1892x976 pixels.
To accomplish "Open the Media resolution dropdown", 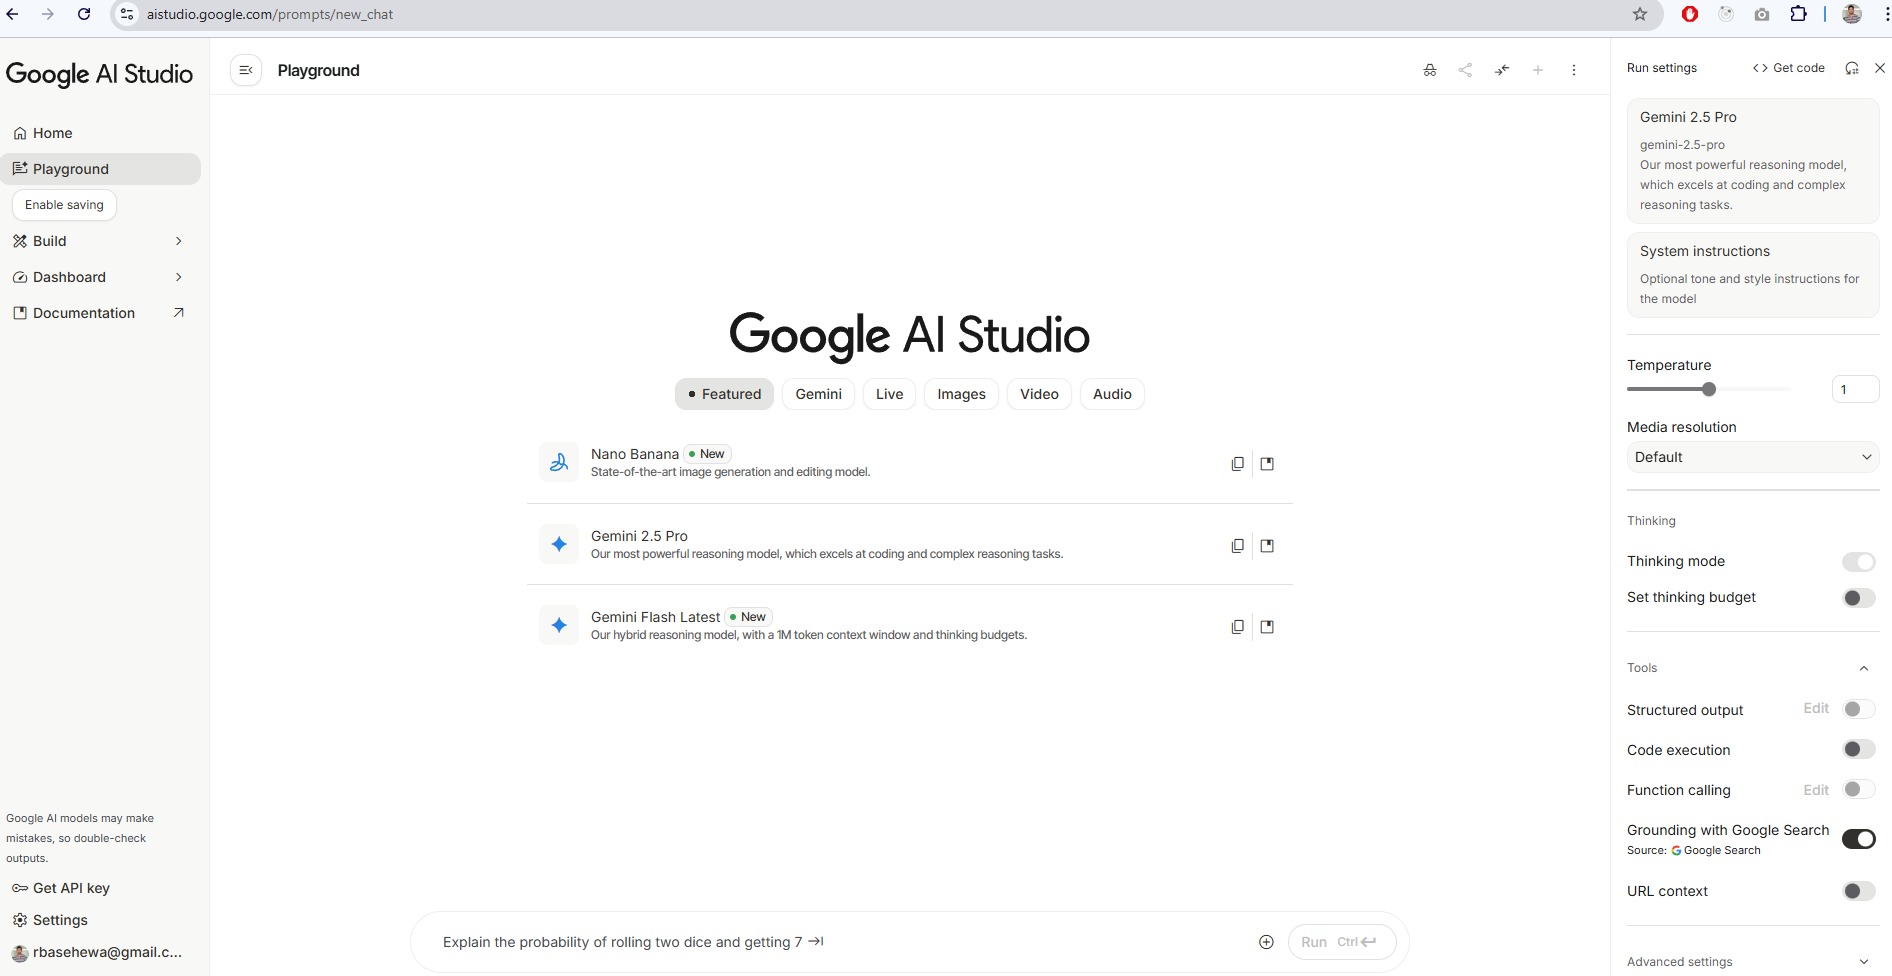I will [1752, 457].
